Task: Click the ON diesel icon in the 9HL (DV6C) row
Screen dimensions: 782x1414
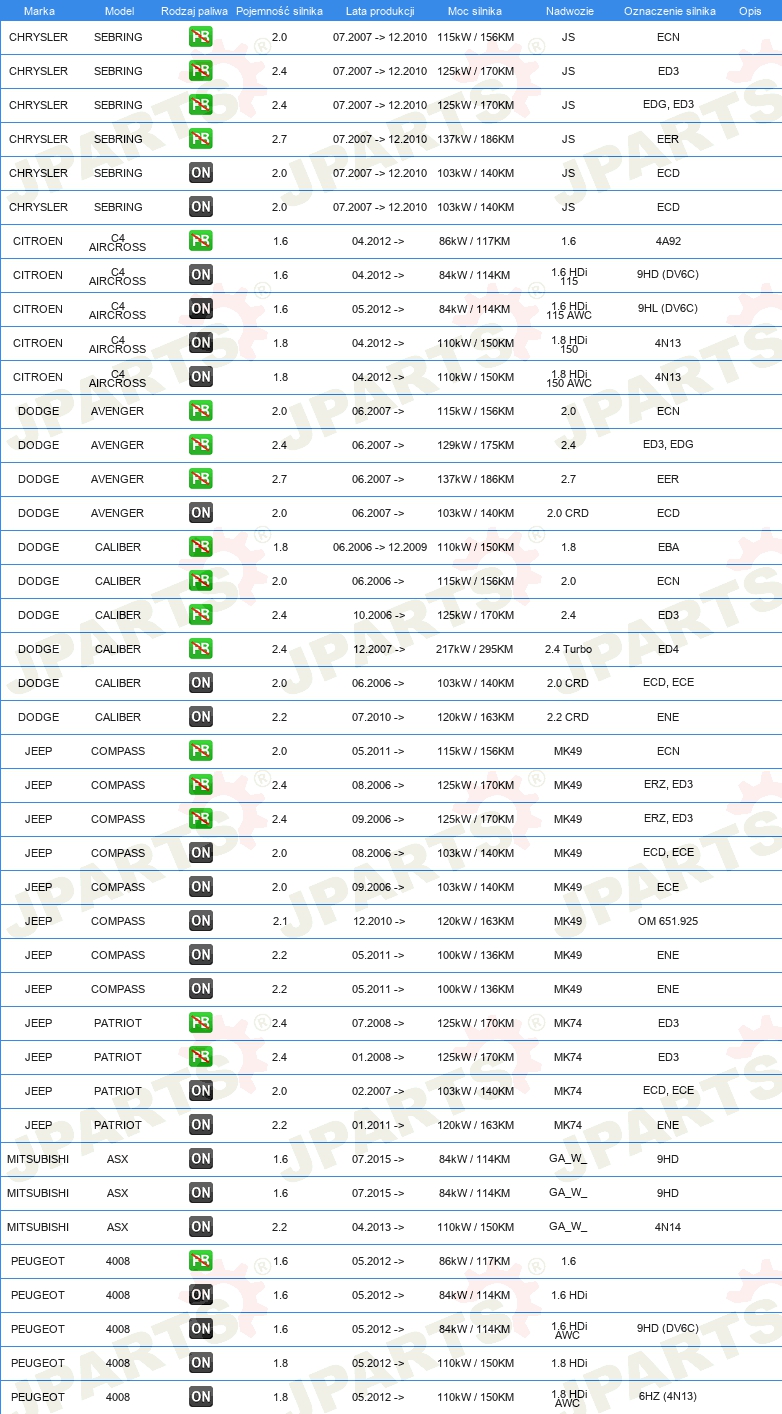Action: coord(201,309)
